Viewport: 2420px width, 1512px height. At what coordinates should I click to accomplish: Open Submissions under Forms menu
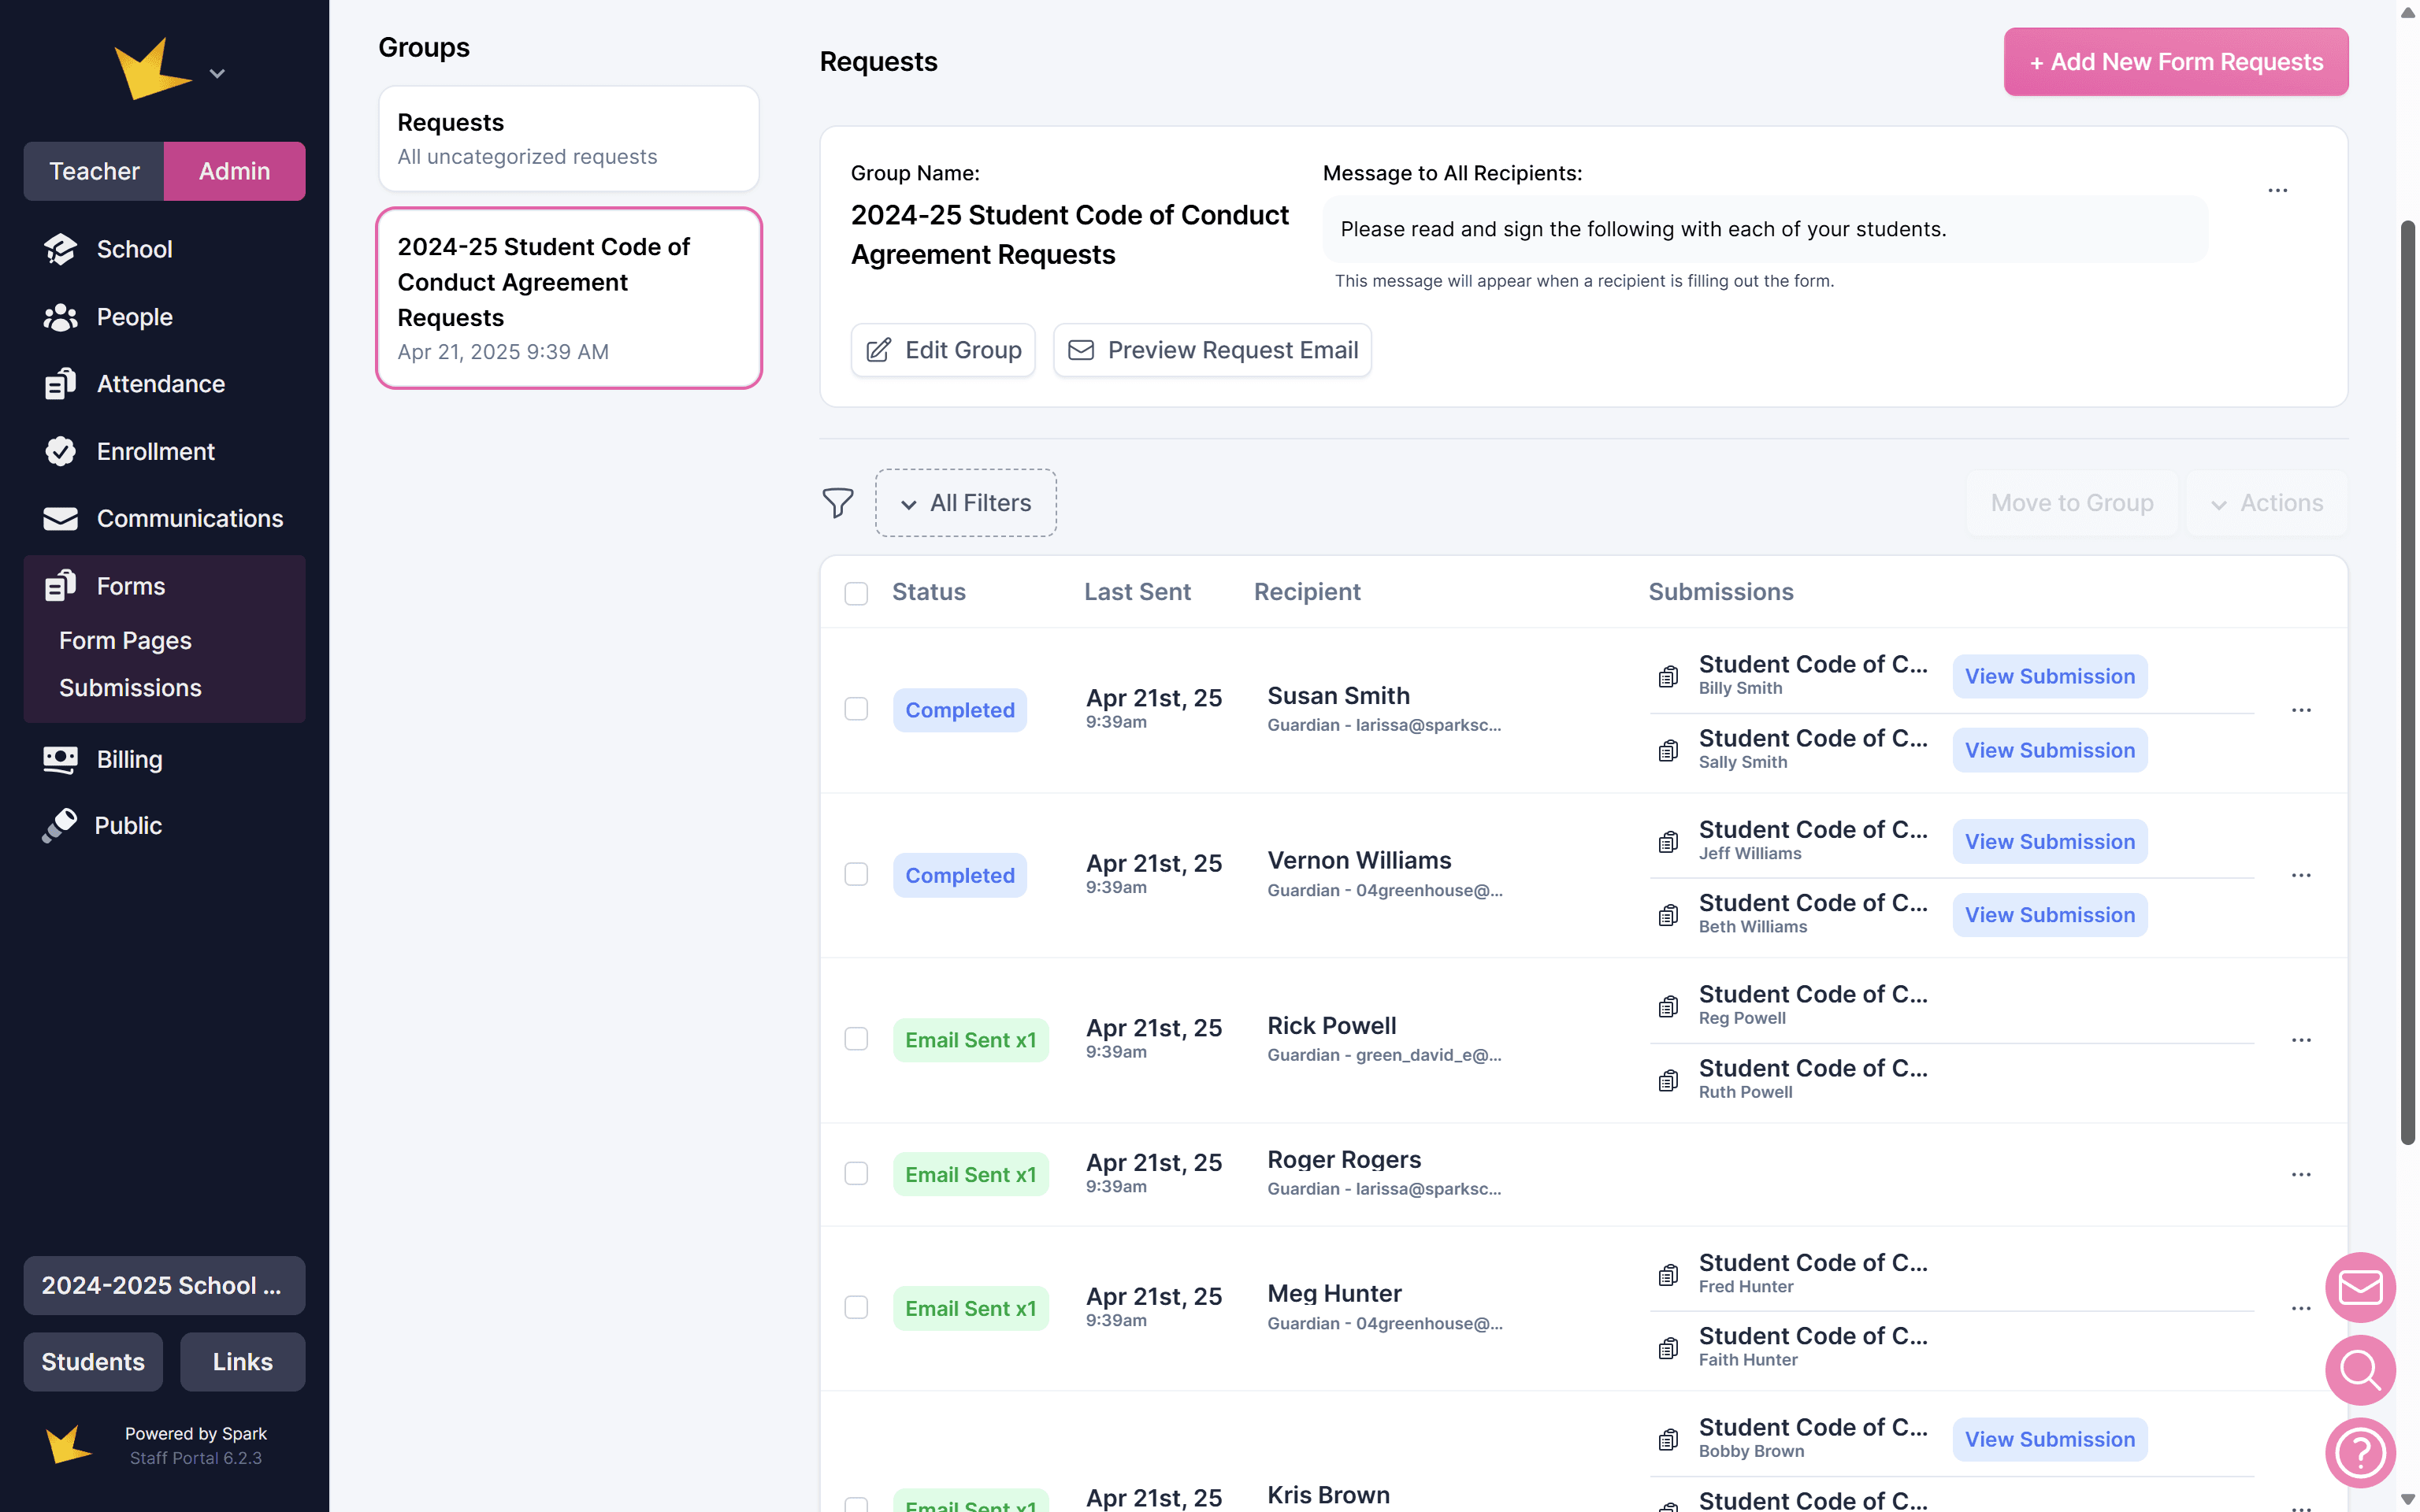pyautogui.click(x=130, y=688)
